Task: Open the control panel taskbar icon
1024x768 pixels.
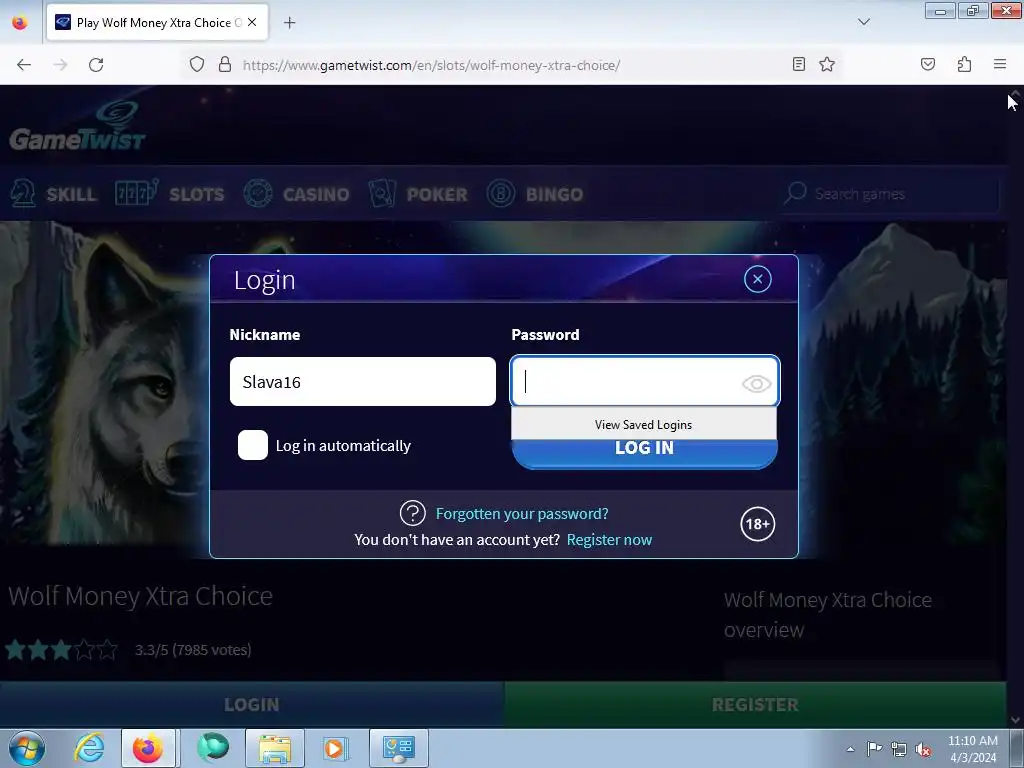Action: pos(398,748)
